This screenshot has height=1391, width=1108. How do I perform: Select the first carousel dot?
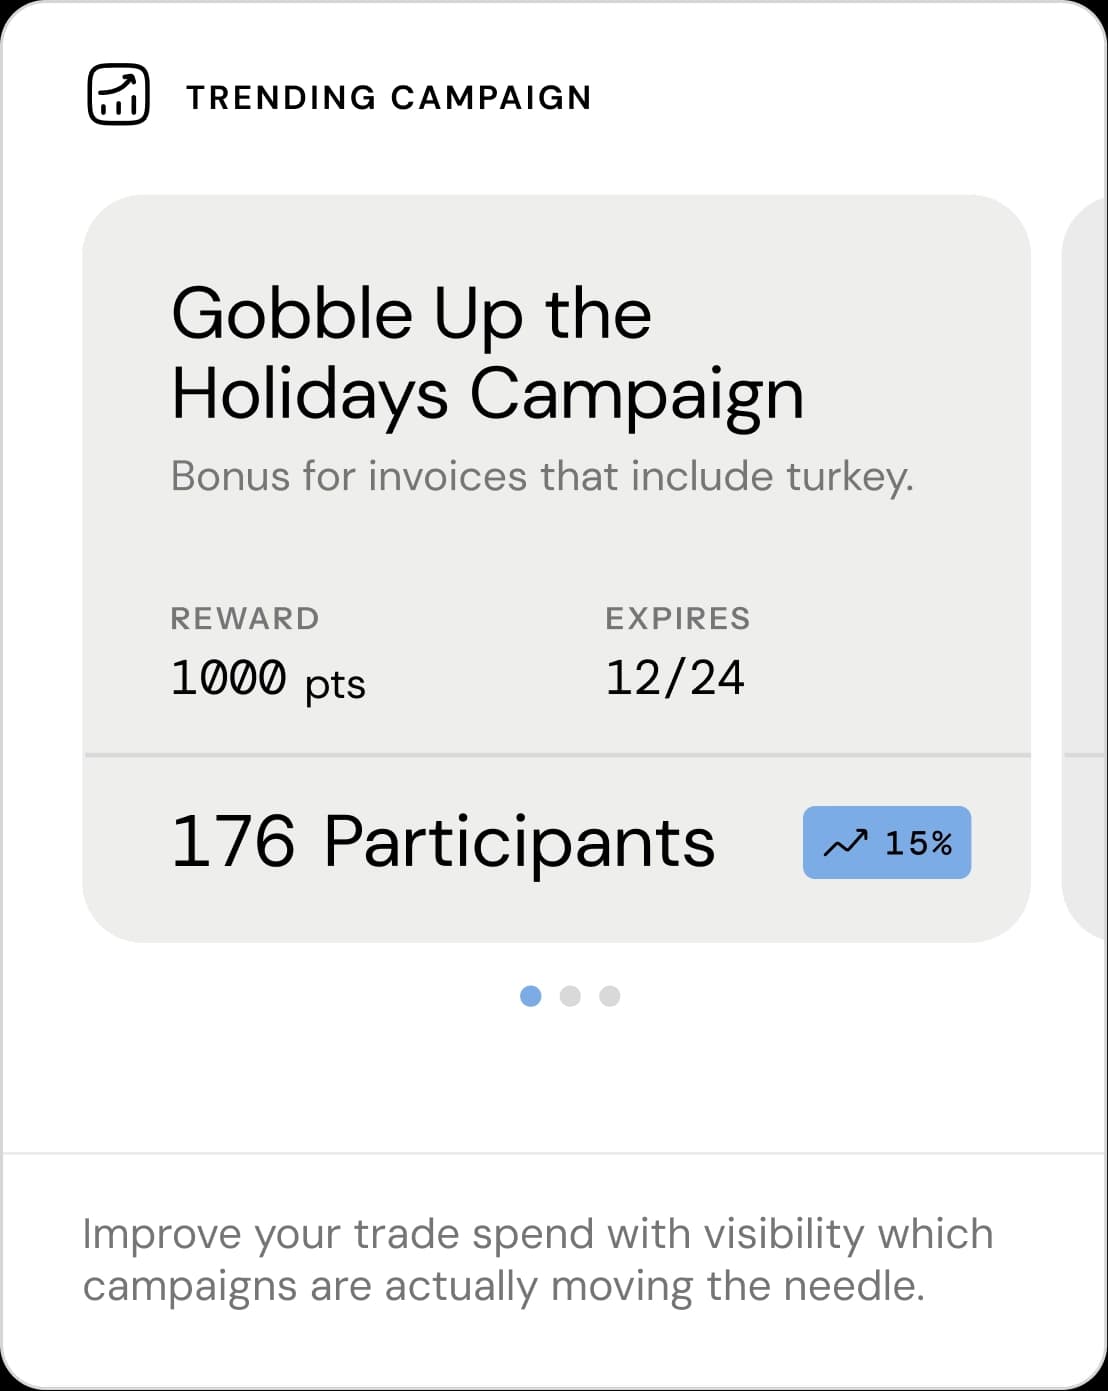click(x=531, y=996)
